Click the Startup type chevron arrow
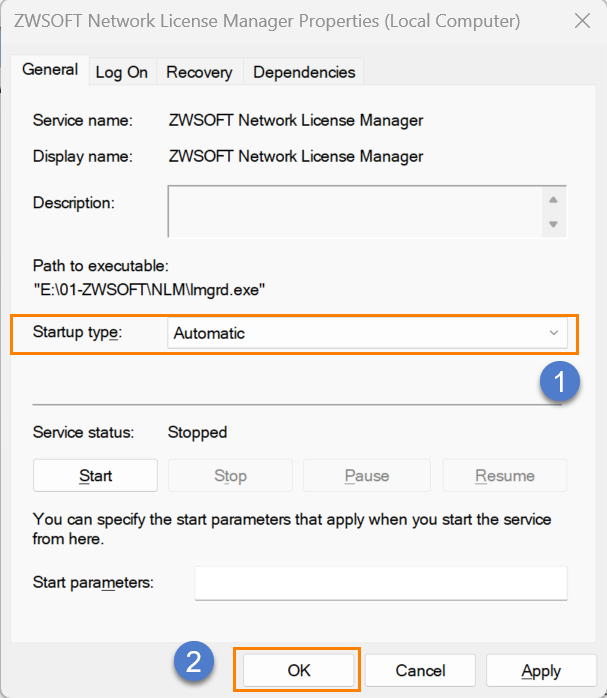 554,333
